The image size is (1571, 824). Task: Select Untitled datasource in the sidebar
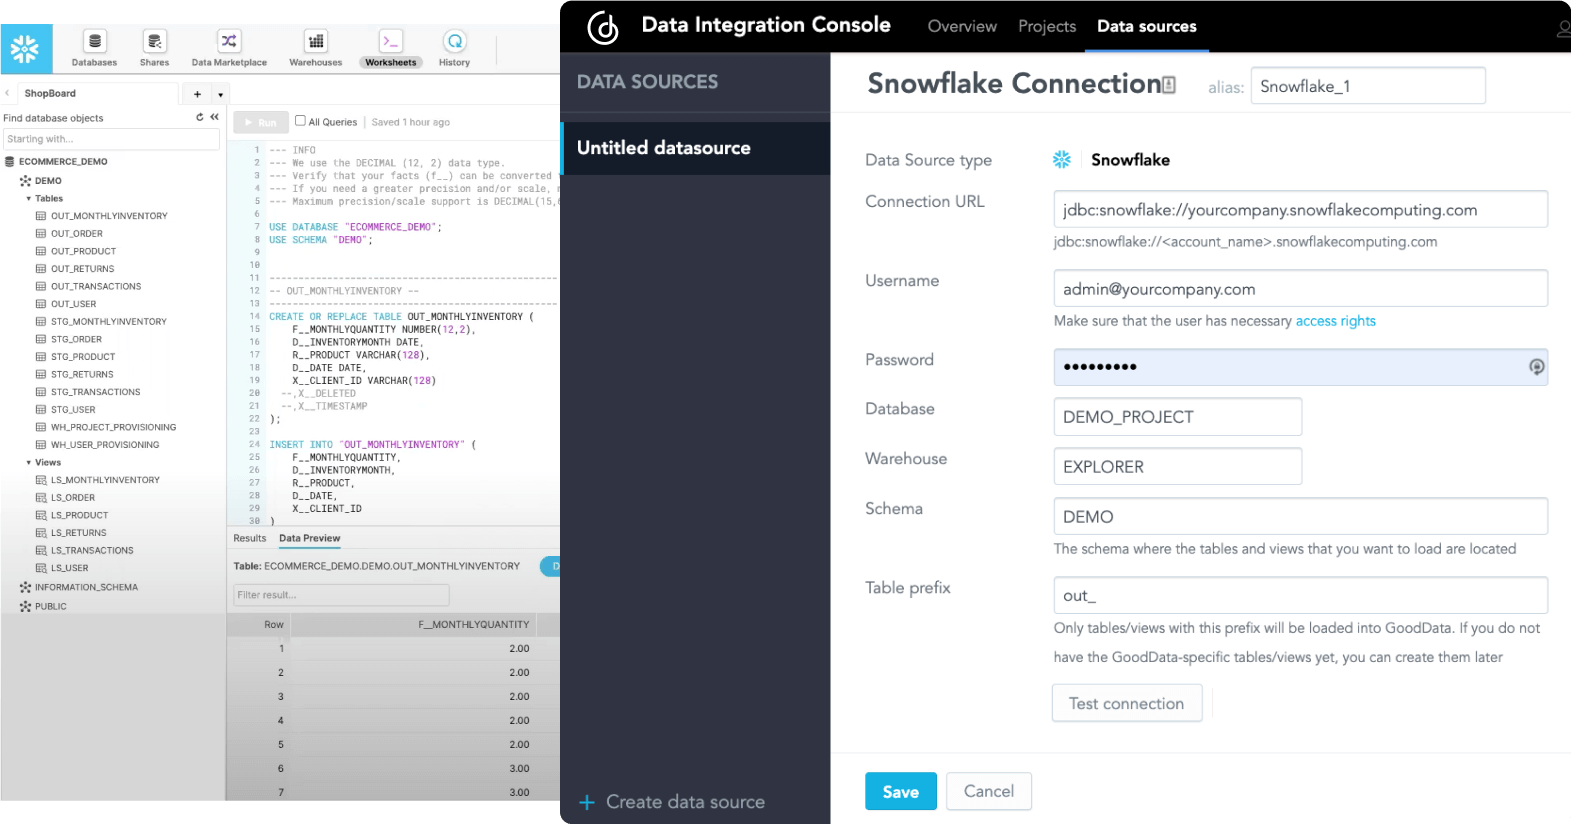(696, 148)
